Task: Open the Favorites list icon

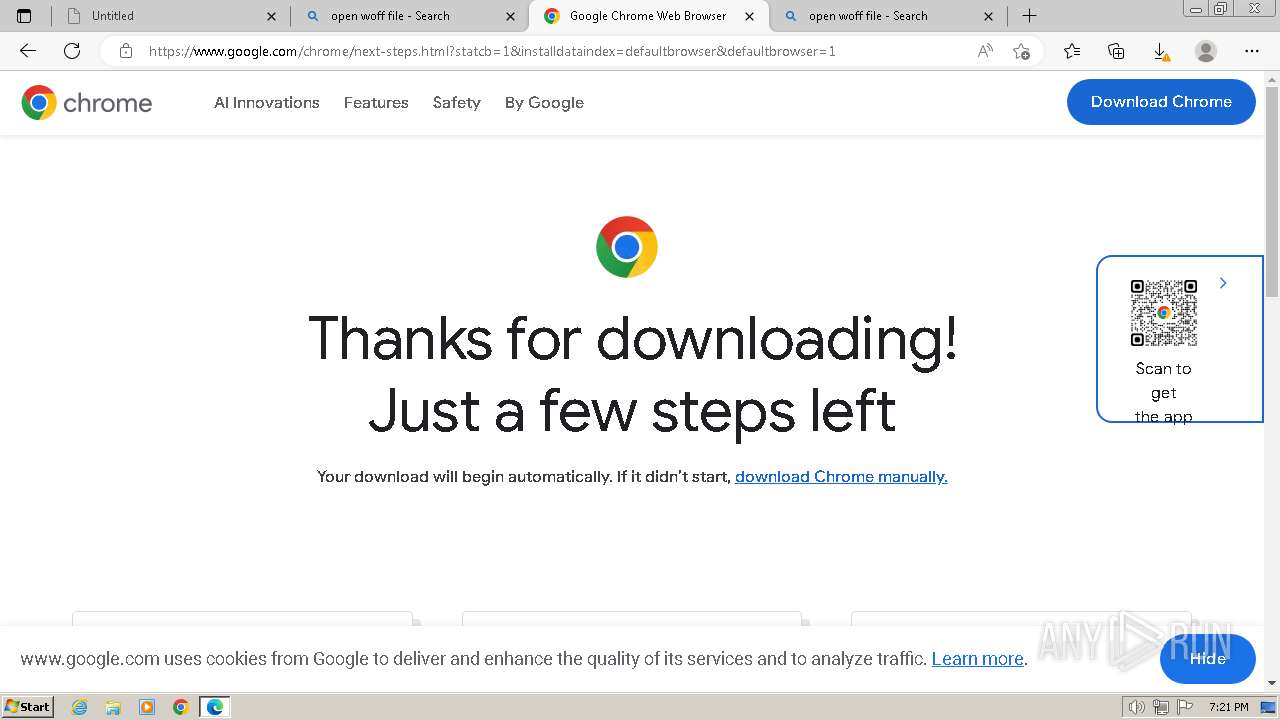Action: coord(1072,51)
